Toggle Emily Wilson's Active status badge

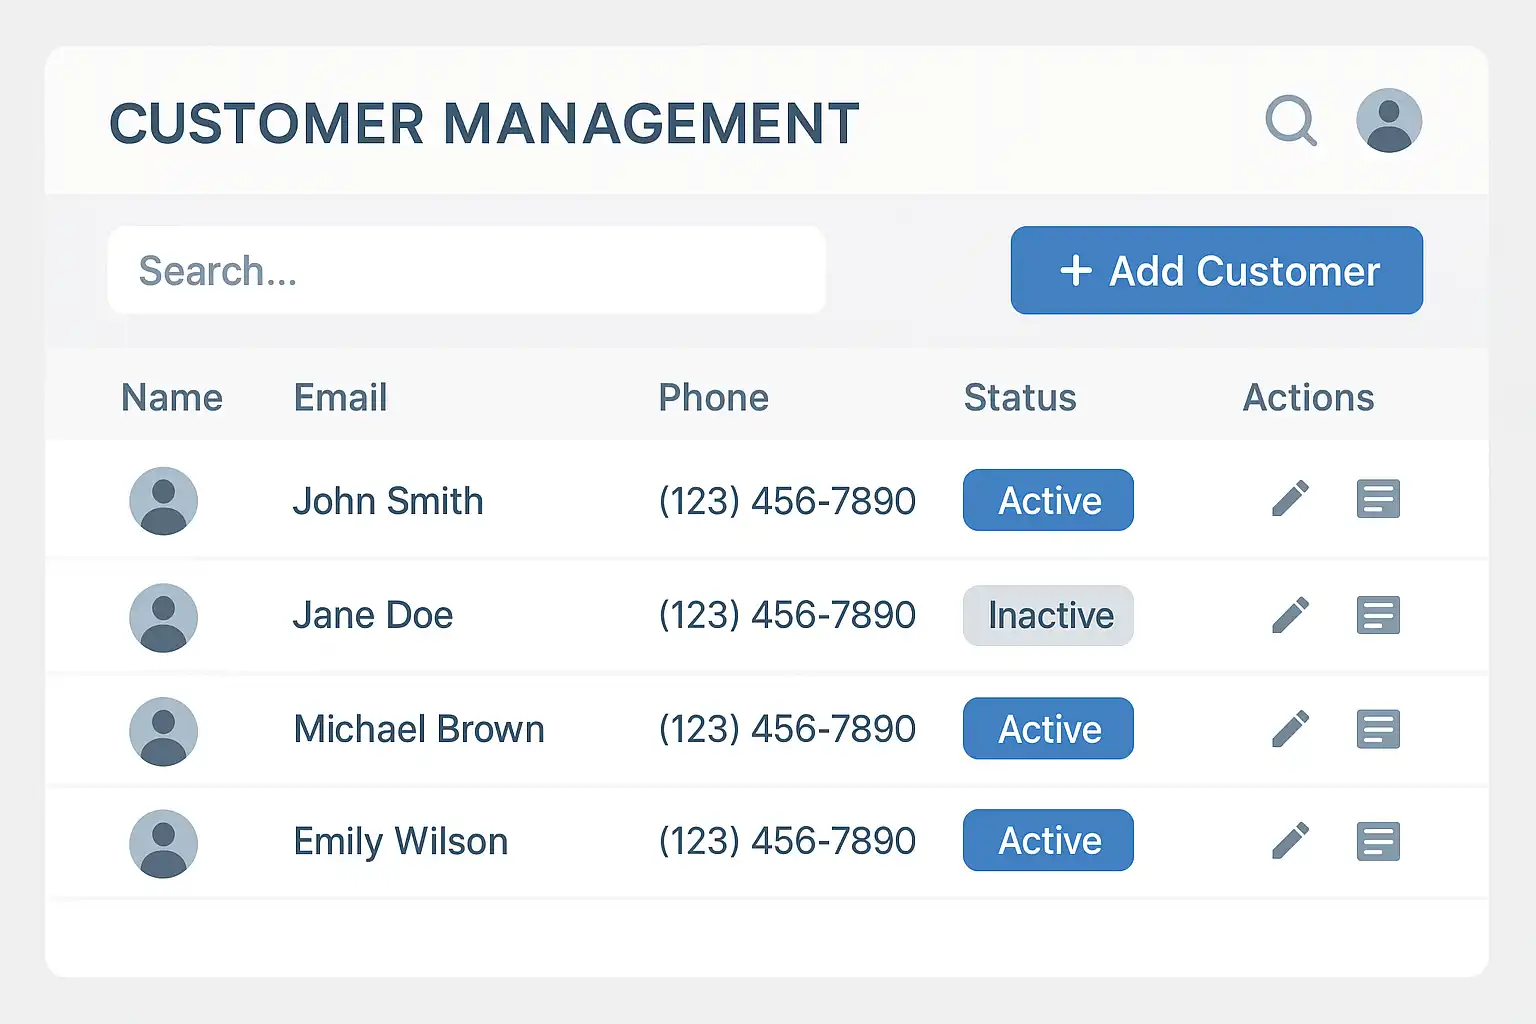[1048, 840]
